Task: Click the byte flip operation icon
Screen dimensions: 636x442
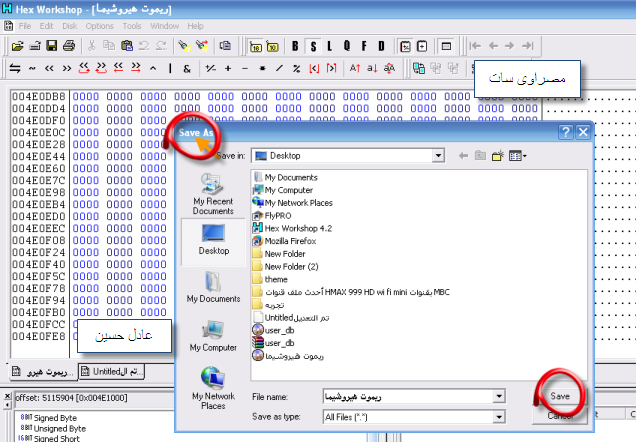Action: (15, 69)
